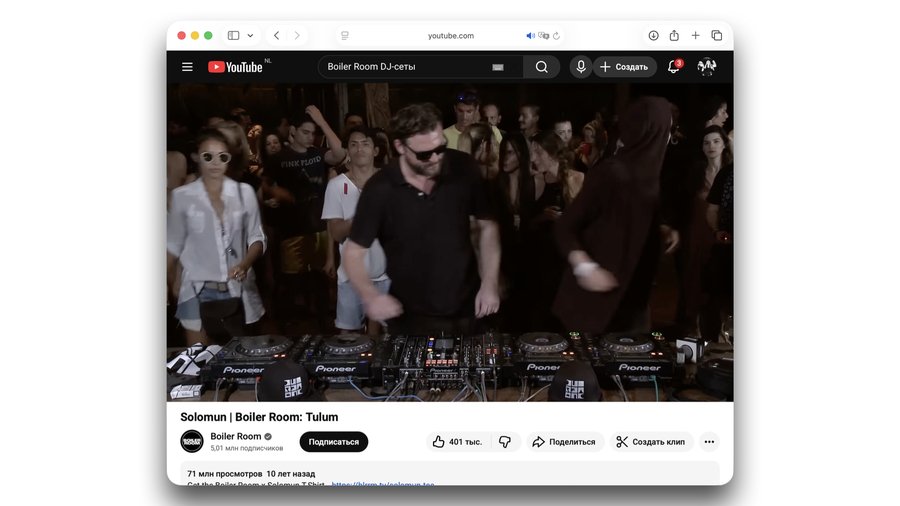The image size is (900, 506).
Task: Open the notifications bell
Action: click(674, 67)
